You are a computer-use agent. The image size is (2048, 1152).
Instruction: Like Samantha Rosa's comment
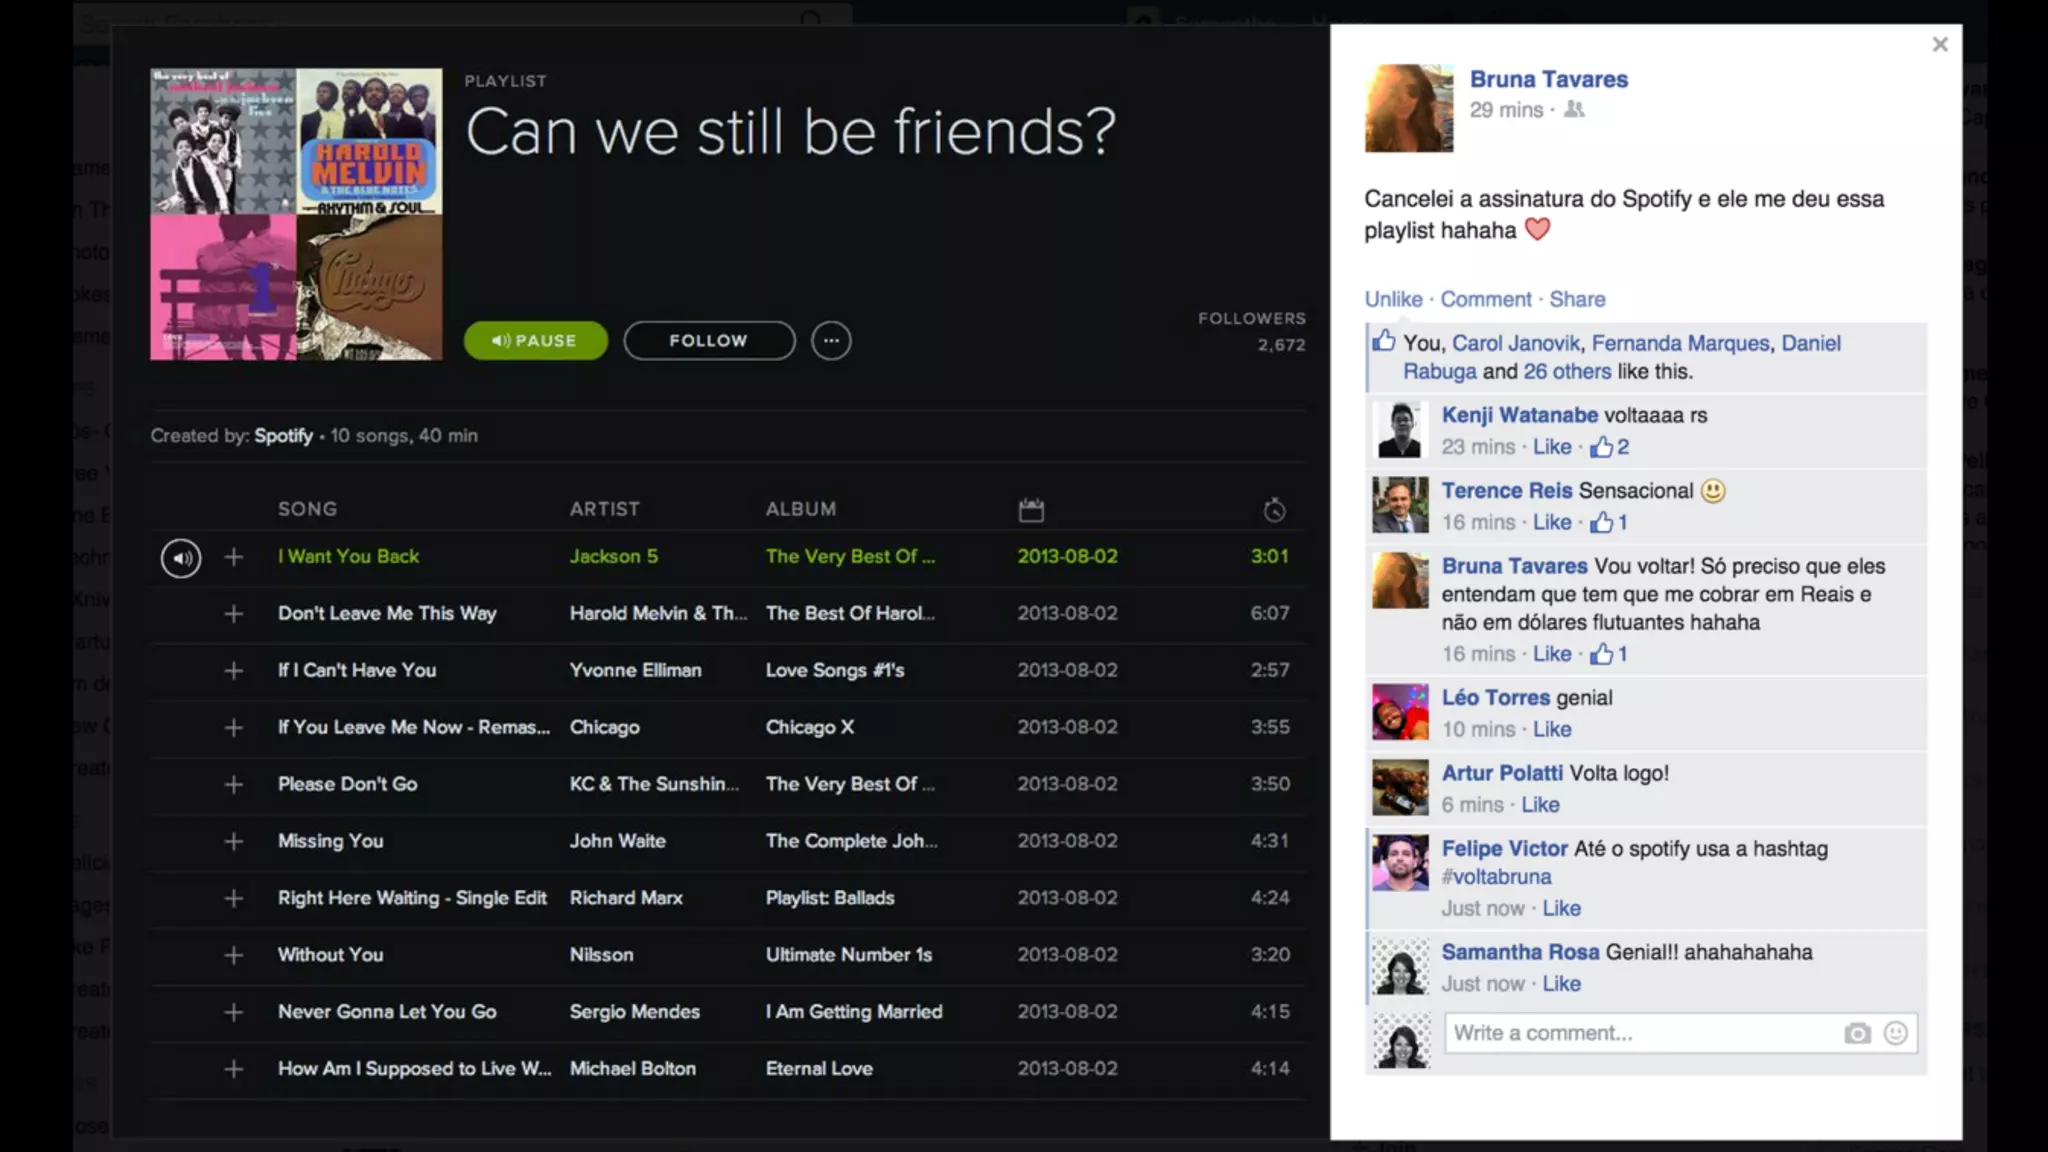[1561, 984]
